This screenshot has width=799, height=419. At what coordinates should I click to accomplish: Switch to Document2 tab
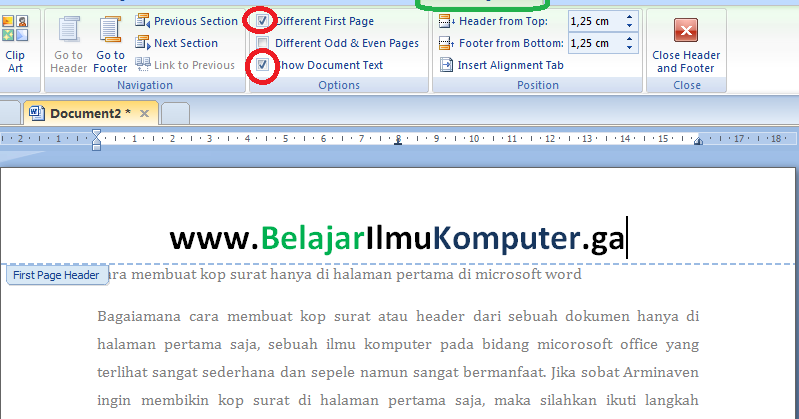point(90,113)
